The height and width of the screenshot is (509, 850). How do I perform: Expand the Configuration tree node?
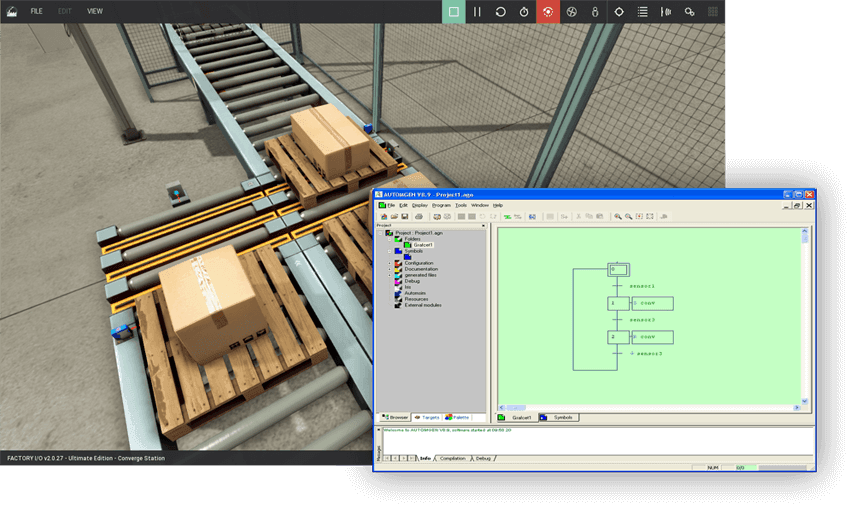[x=389, y=263]
